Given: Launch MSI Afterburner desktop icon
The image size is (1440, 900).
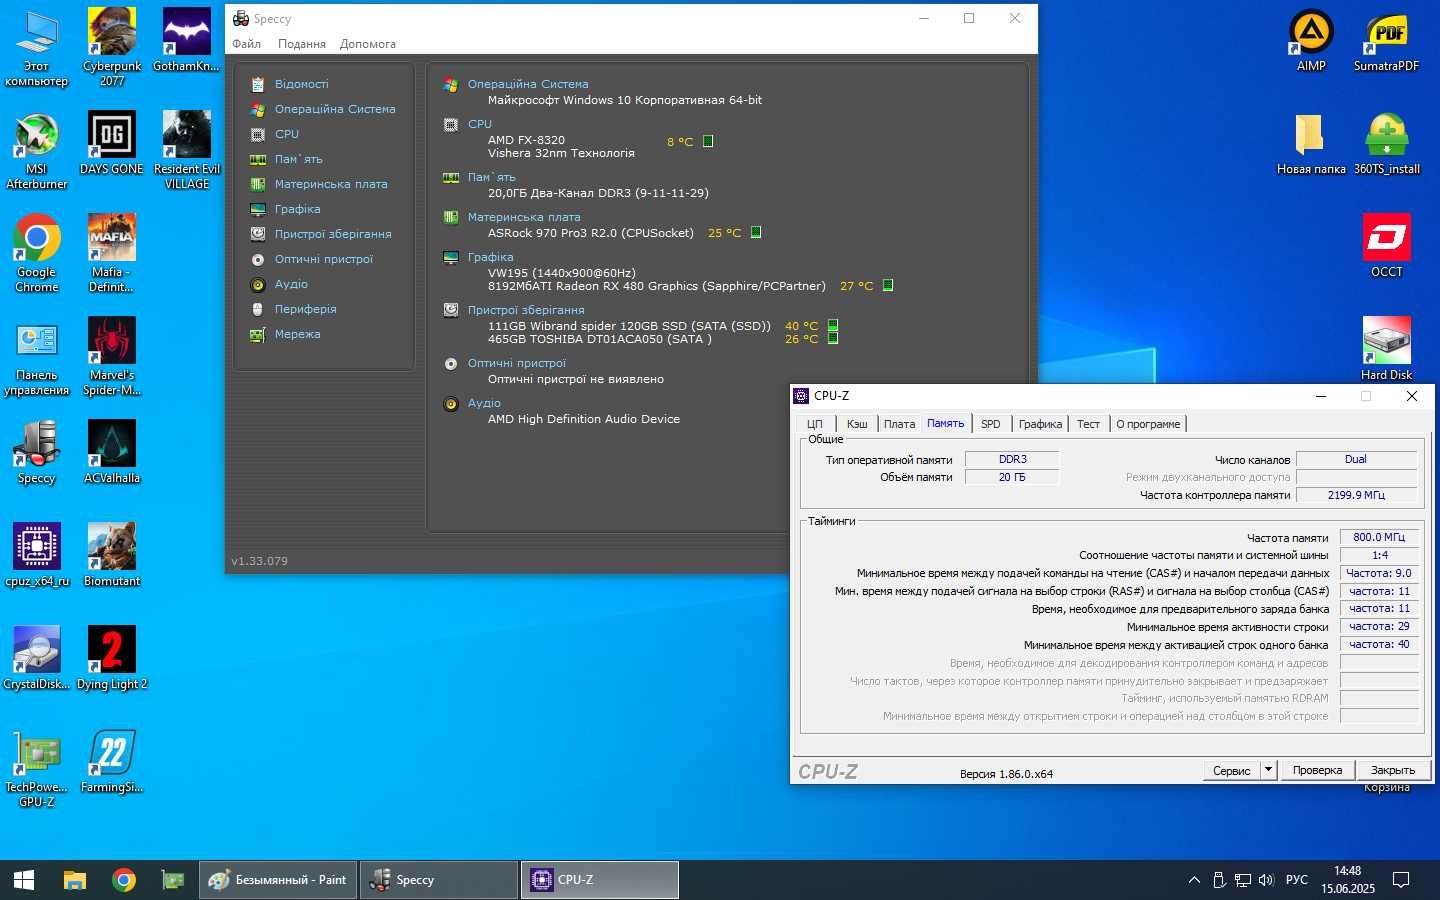Looking at the screenshot, I should point(36,150).
